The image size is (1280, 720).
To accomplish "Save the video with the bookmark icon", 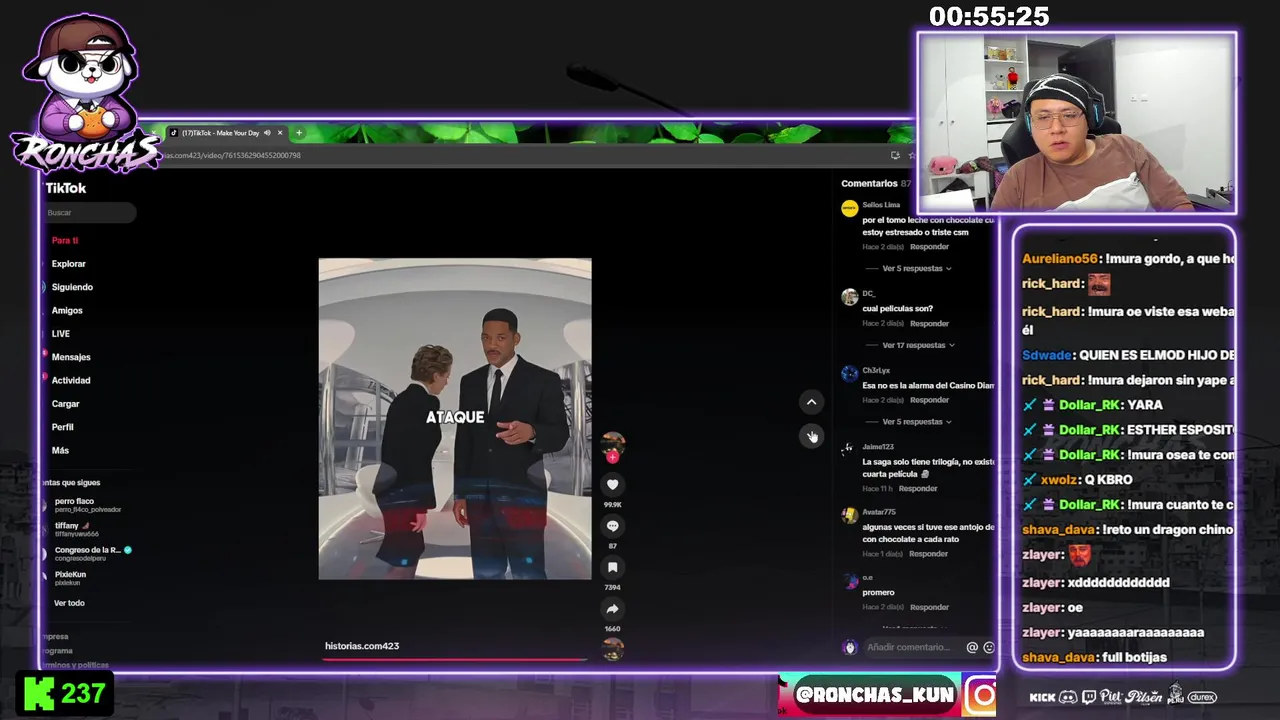I will coord(613,567).
